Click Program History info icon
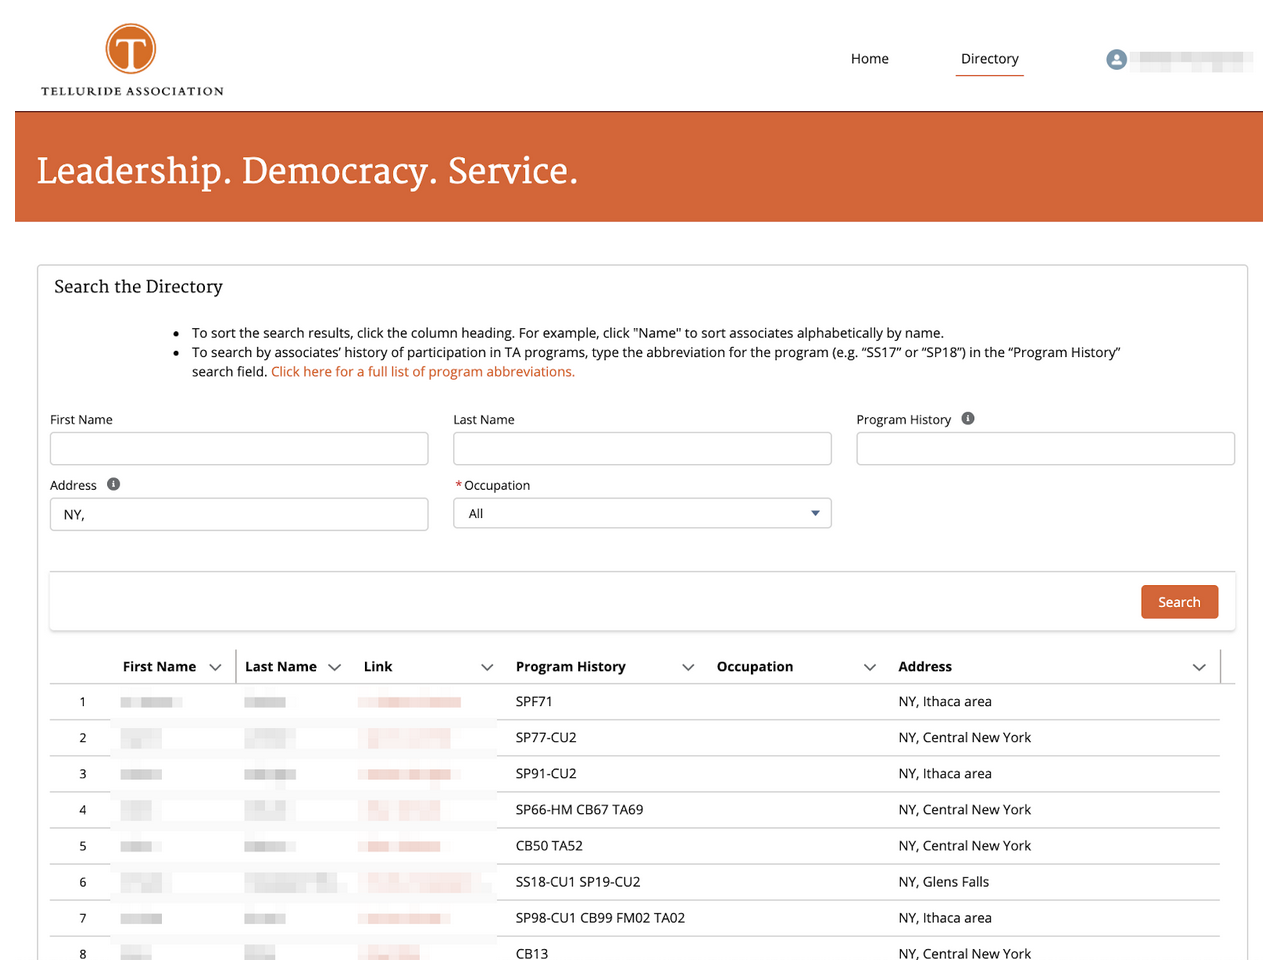 click(x=967, y=419)
